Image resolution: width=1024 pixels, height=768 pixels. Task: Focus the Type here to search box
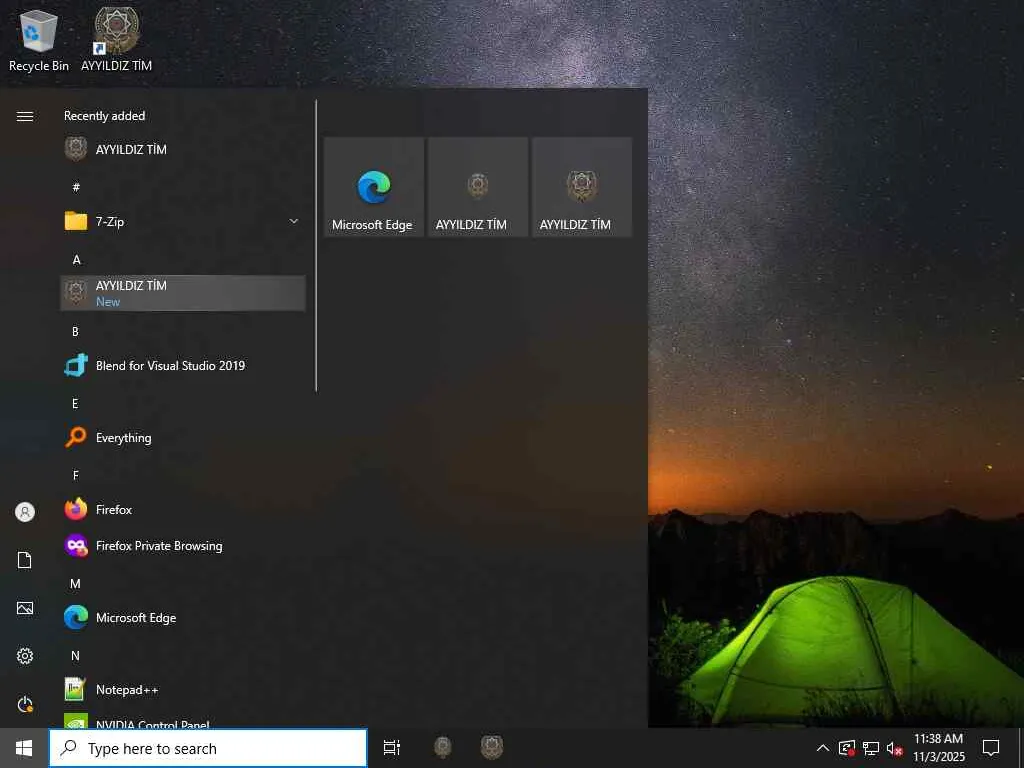tap(208, 748)
